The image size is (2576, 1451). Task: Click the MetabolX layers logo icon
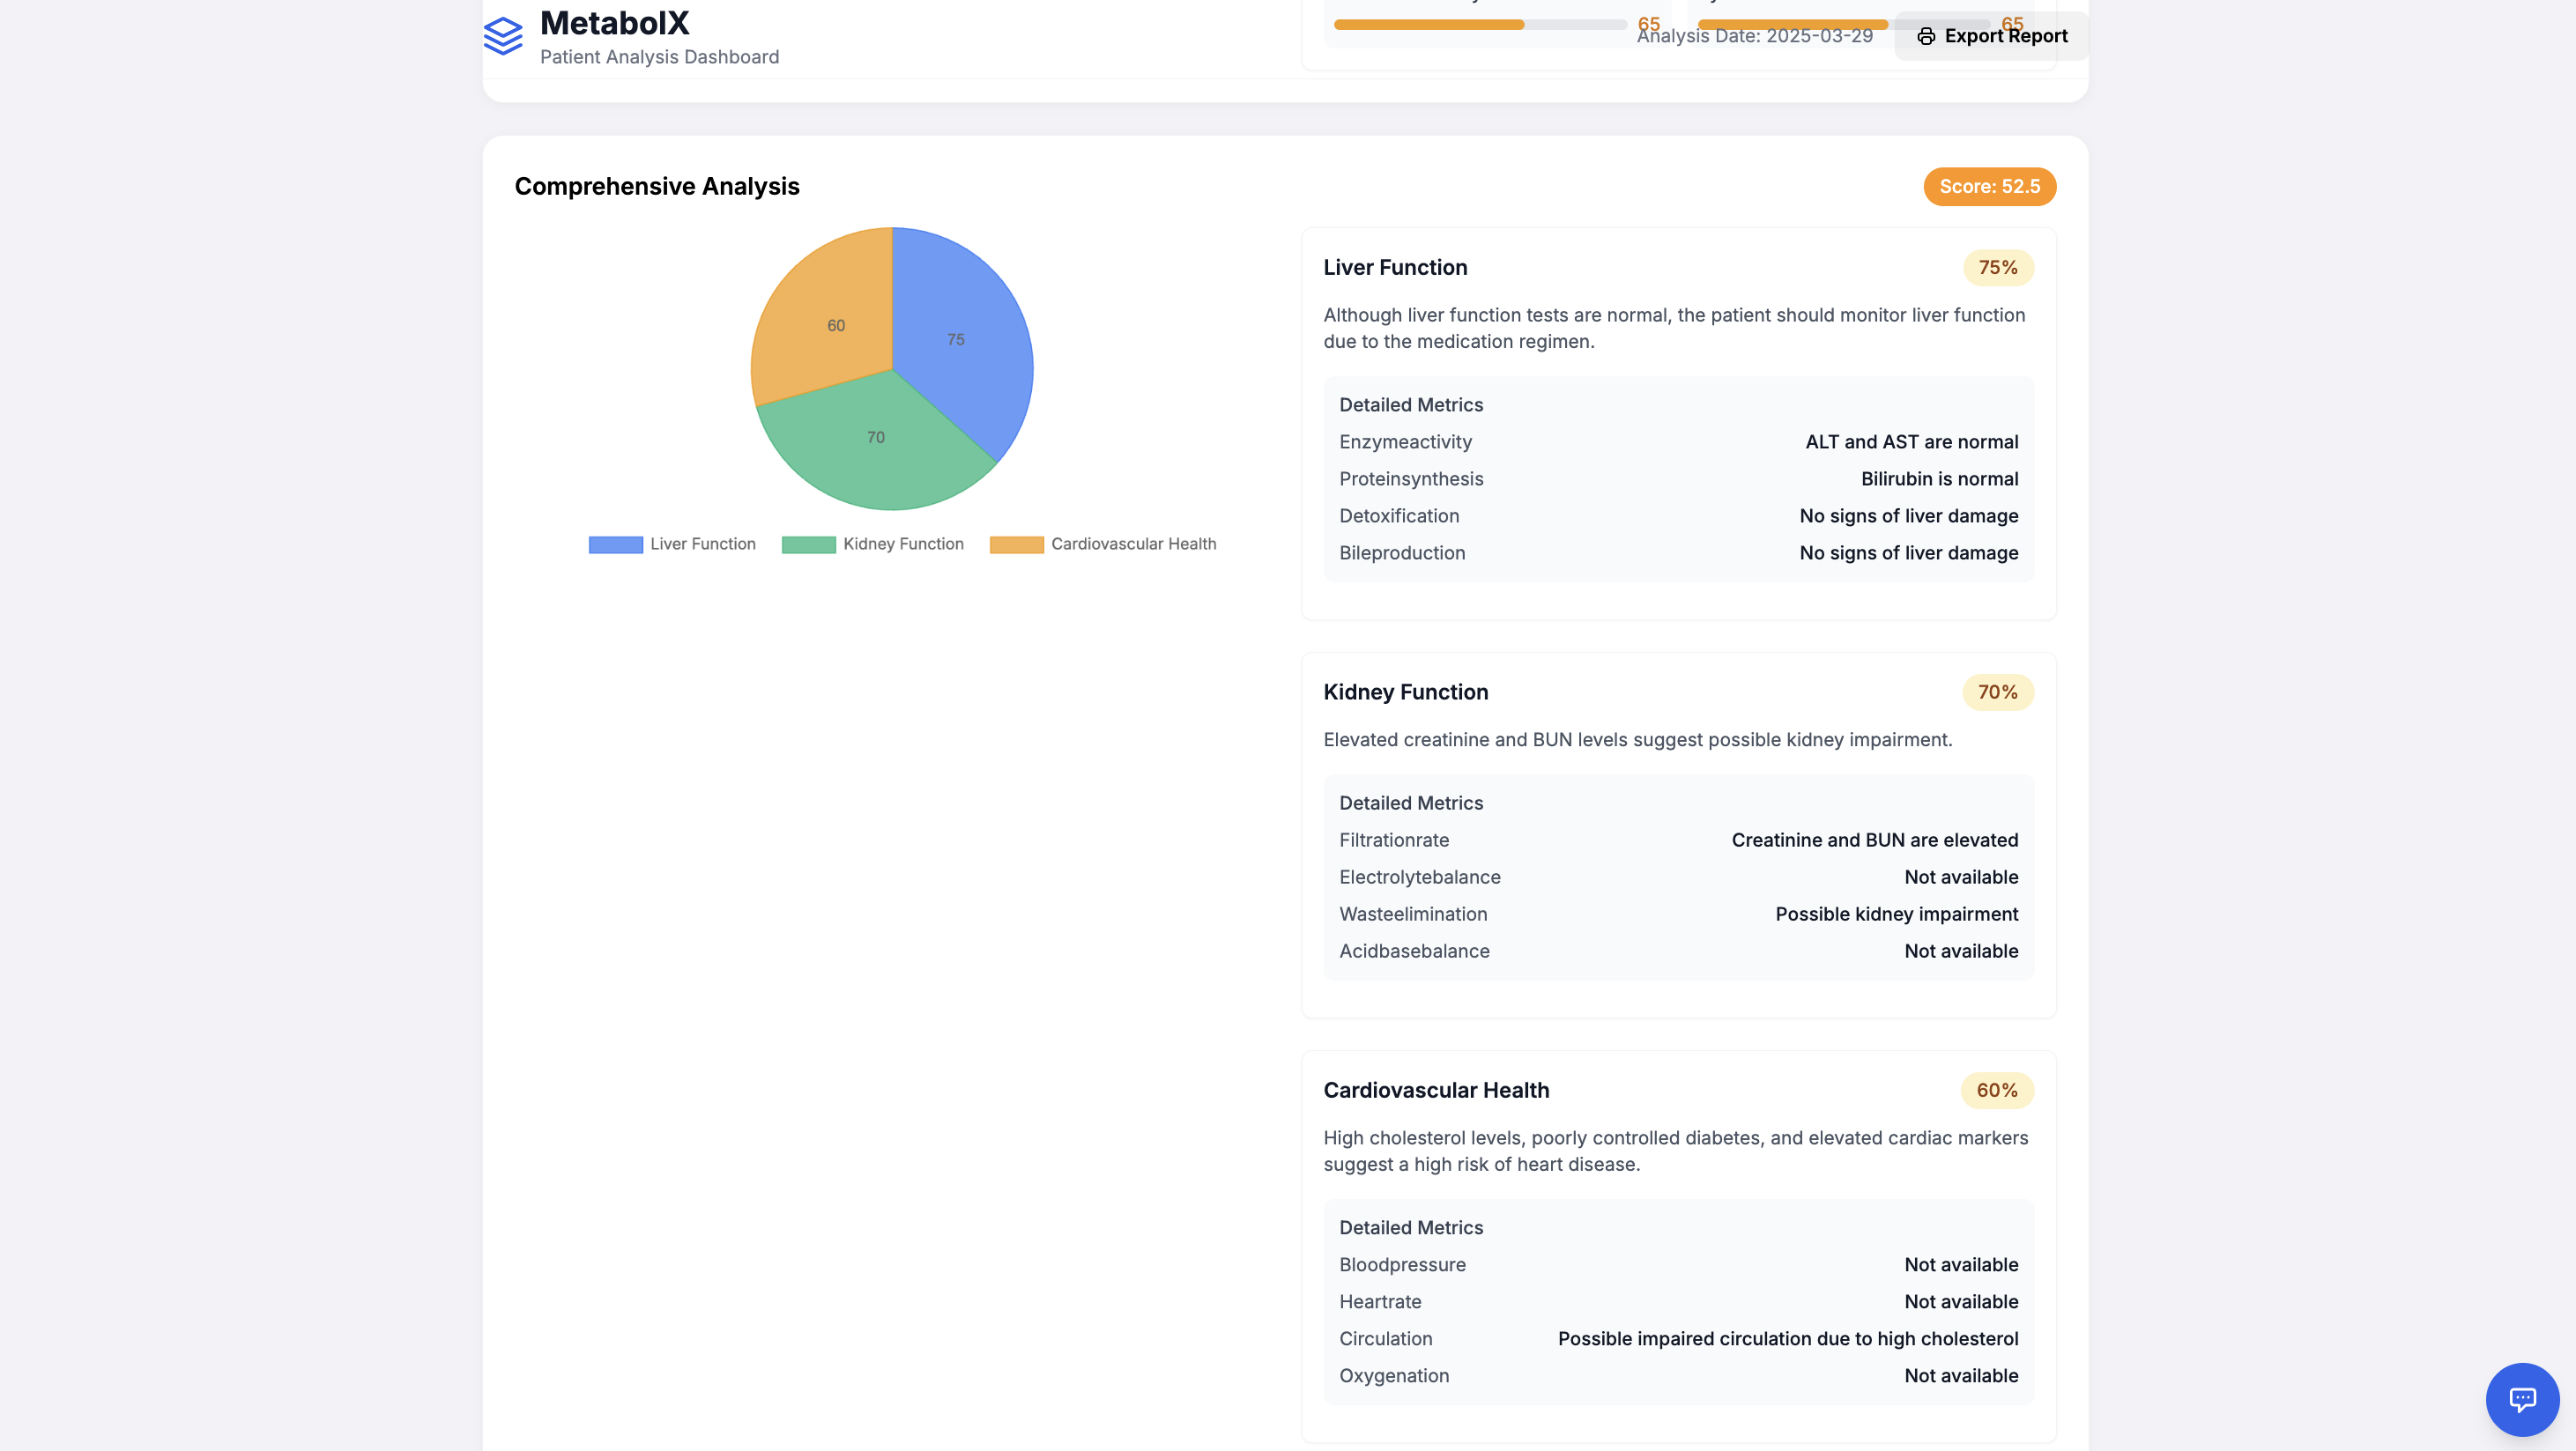tap(503, 36)
